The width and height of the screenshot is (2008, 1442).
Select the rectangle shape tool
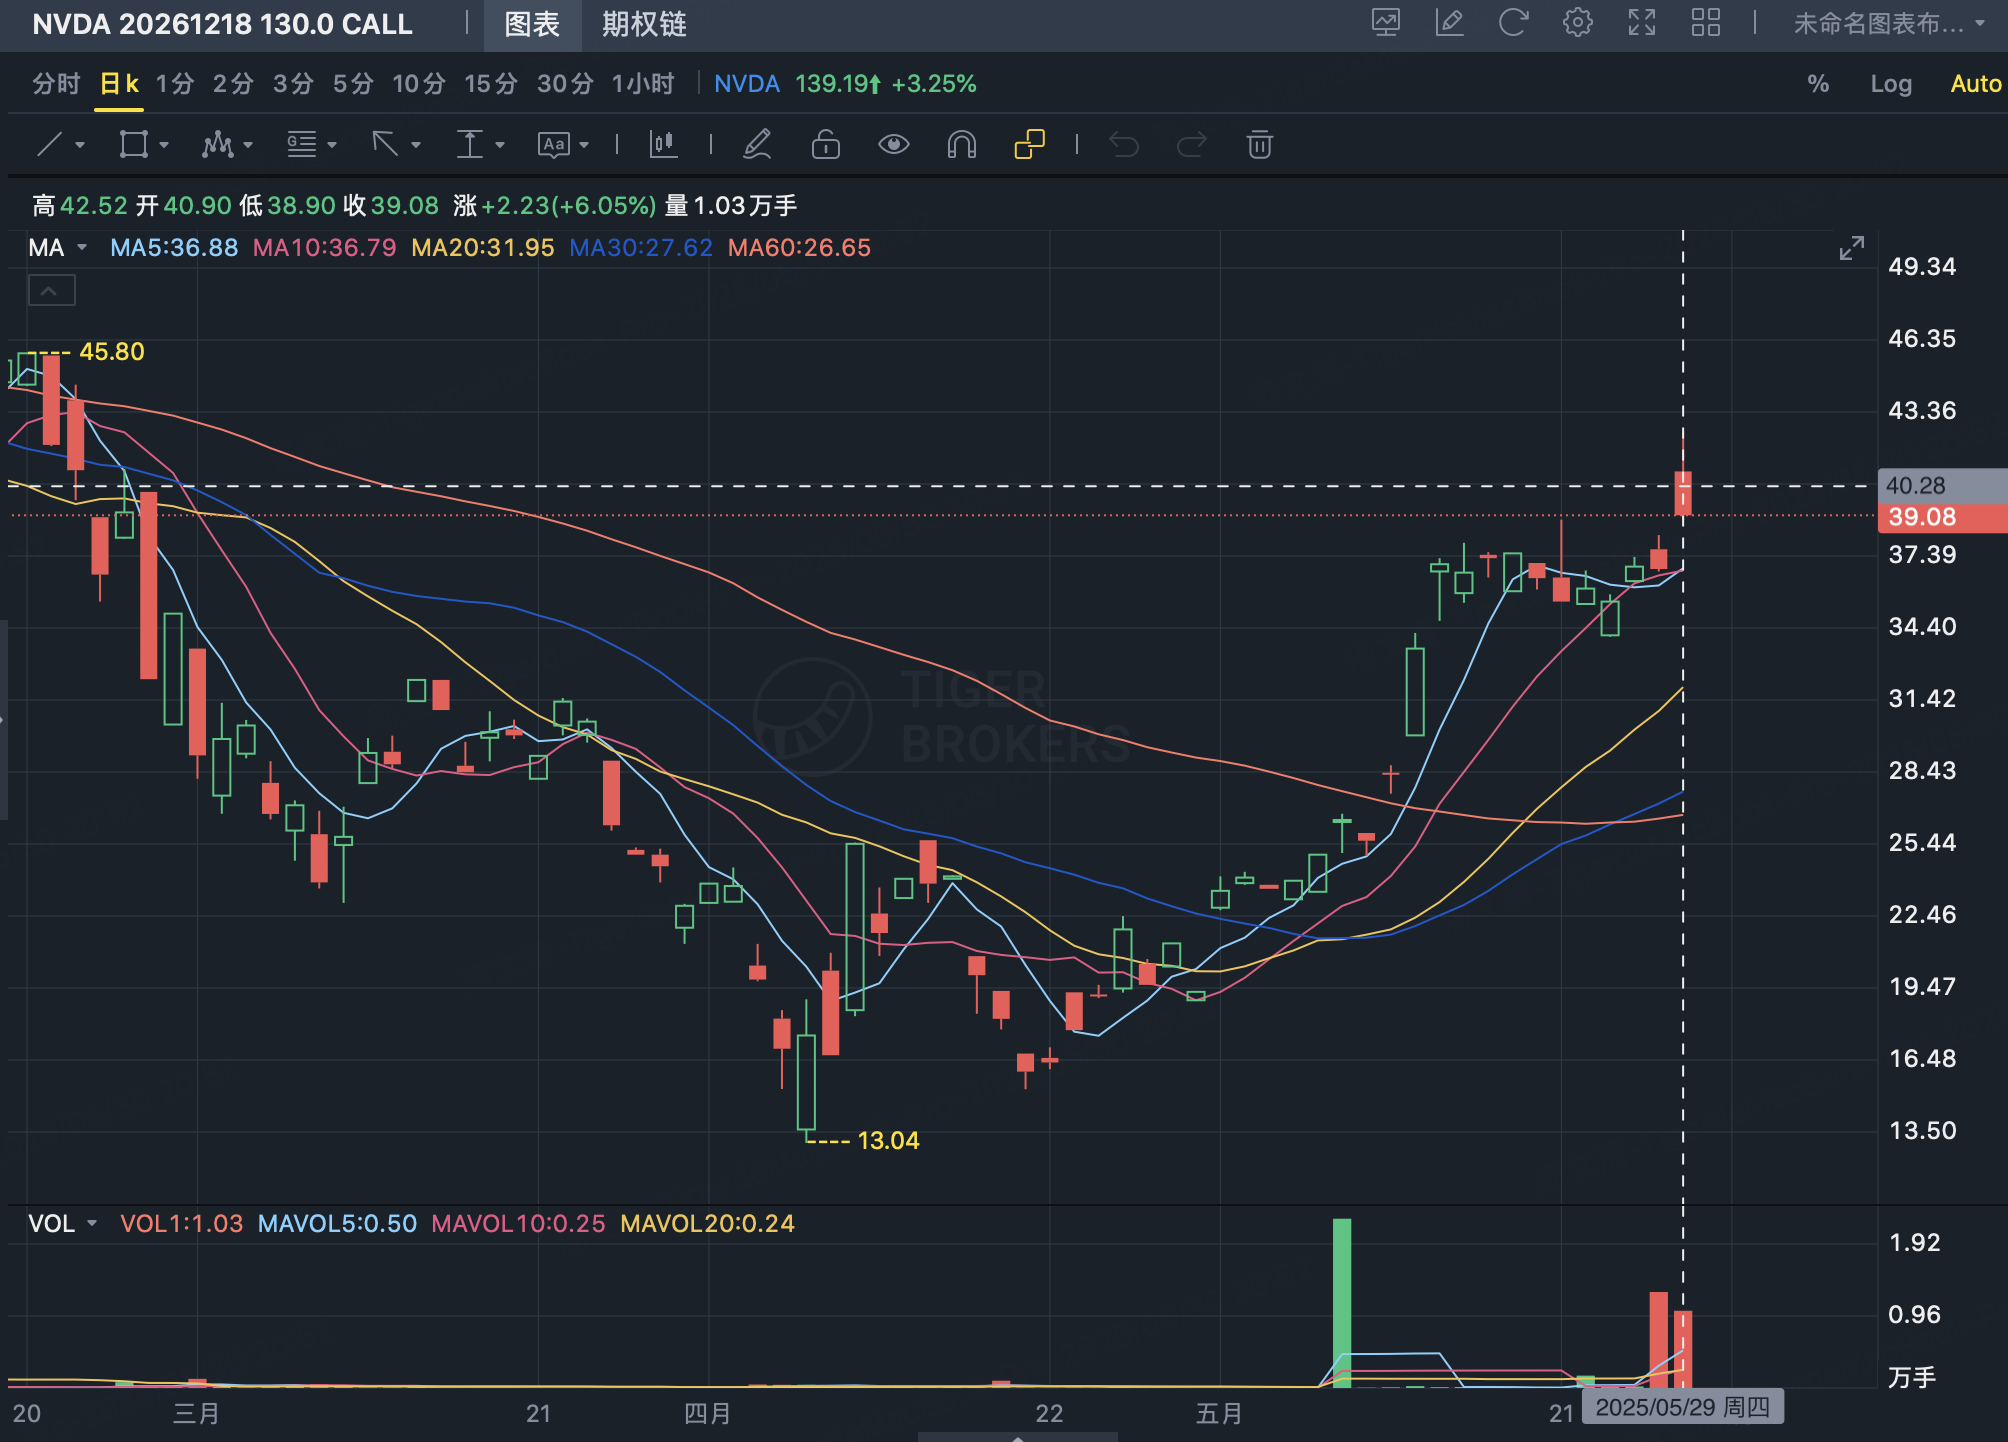tap(134, 145)
